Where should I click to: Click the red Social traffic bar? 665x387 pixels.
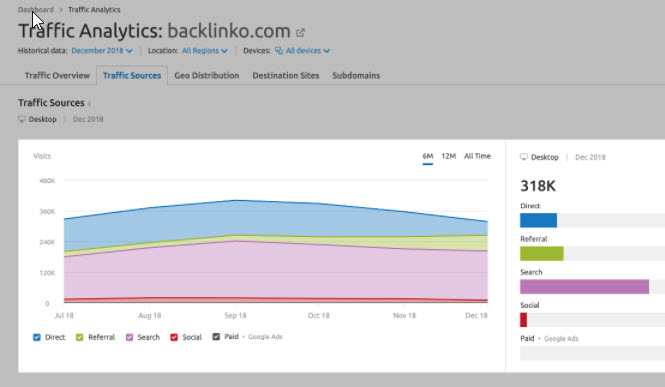coord(523,320)
